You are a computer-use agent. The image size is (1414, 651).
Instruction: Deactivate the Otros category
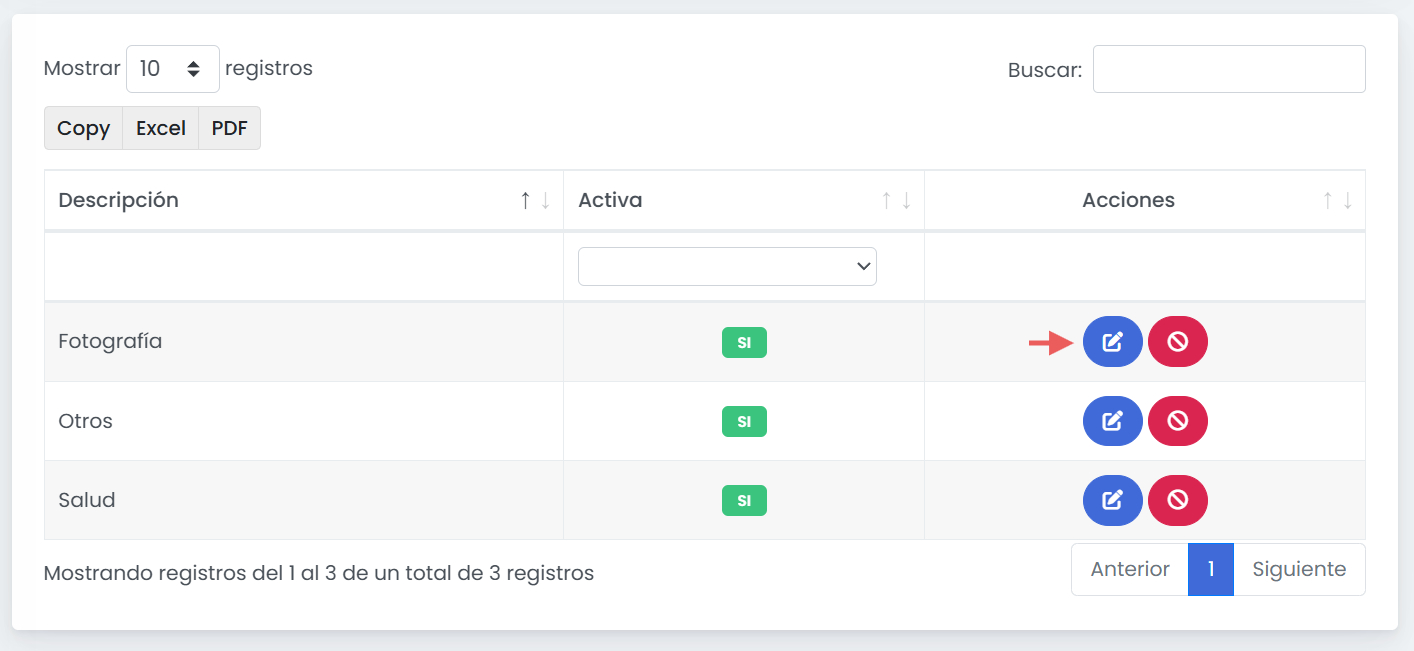[1177, 421]
